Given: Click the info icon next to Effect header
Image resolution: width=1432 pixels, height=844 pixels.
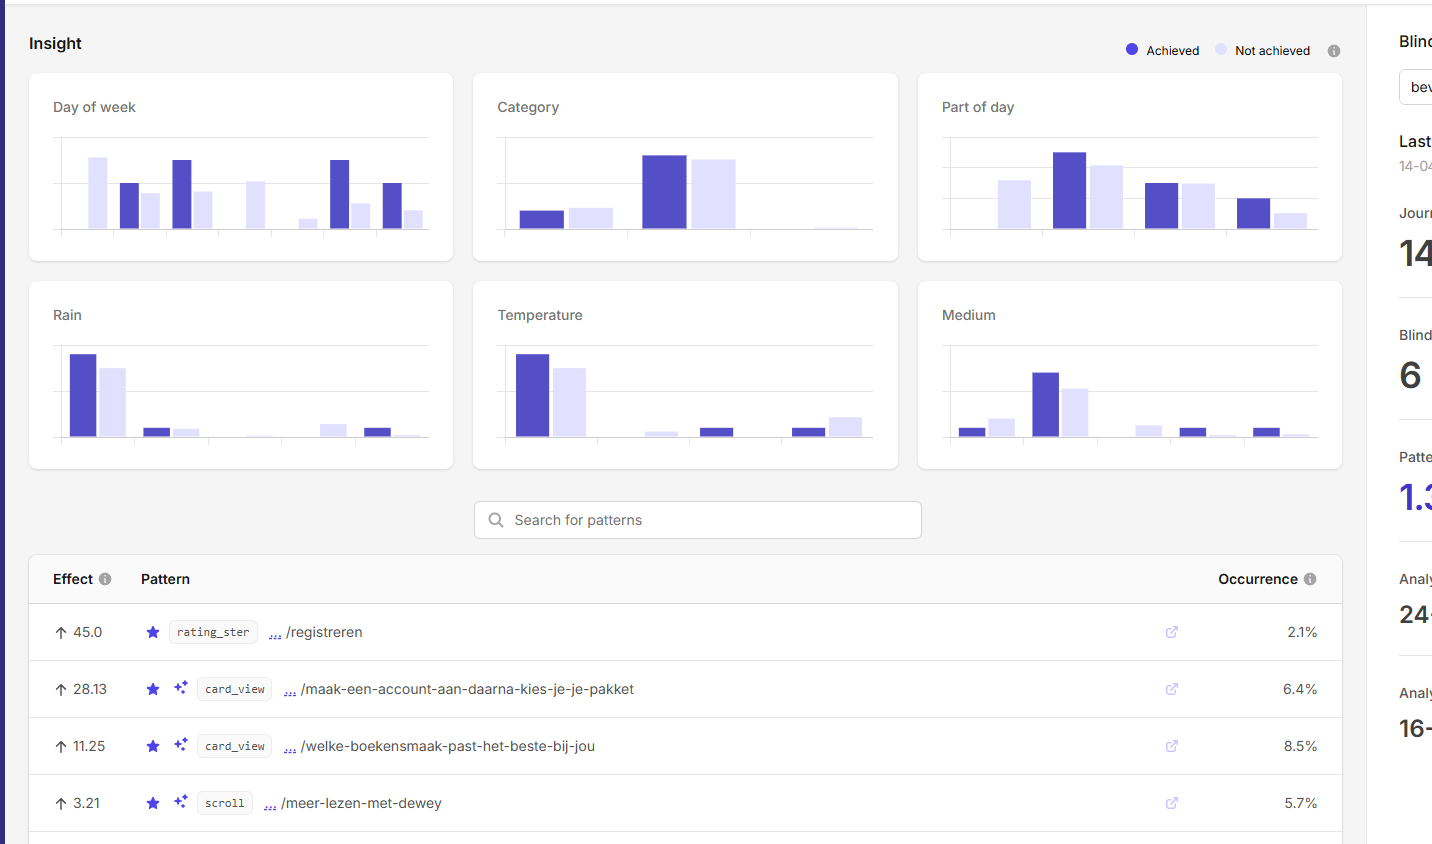Looking at the screenshot, I should [105, 579].
